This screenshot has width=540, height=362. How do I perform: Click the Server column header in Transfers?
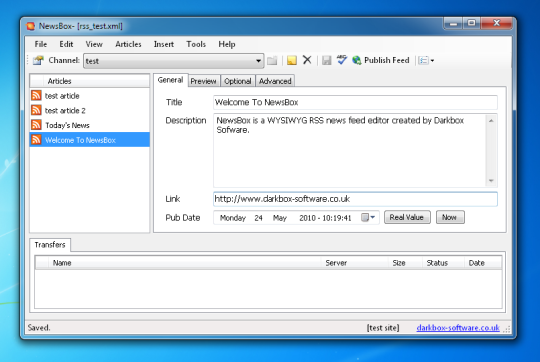[x=355, y=263]
